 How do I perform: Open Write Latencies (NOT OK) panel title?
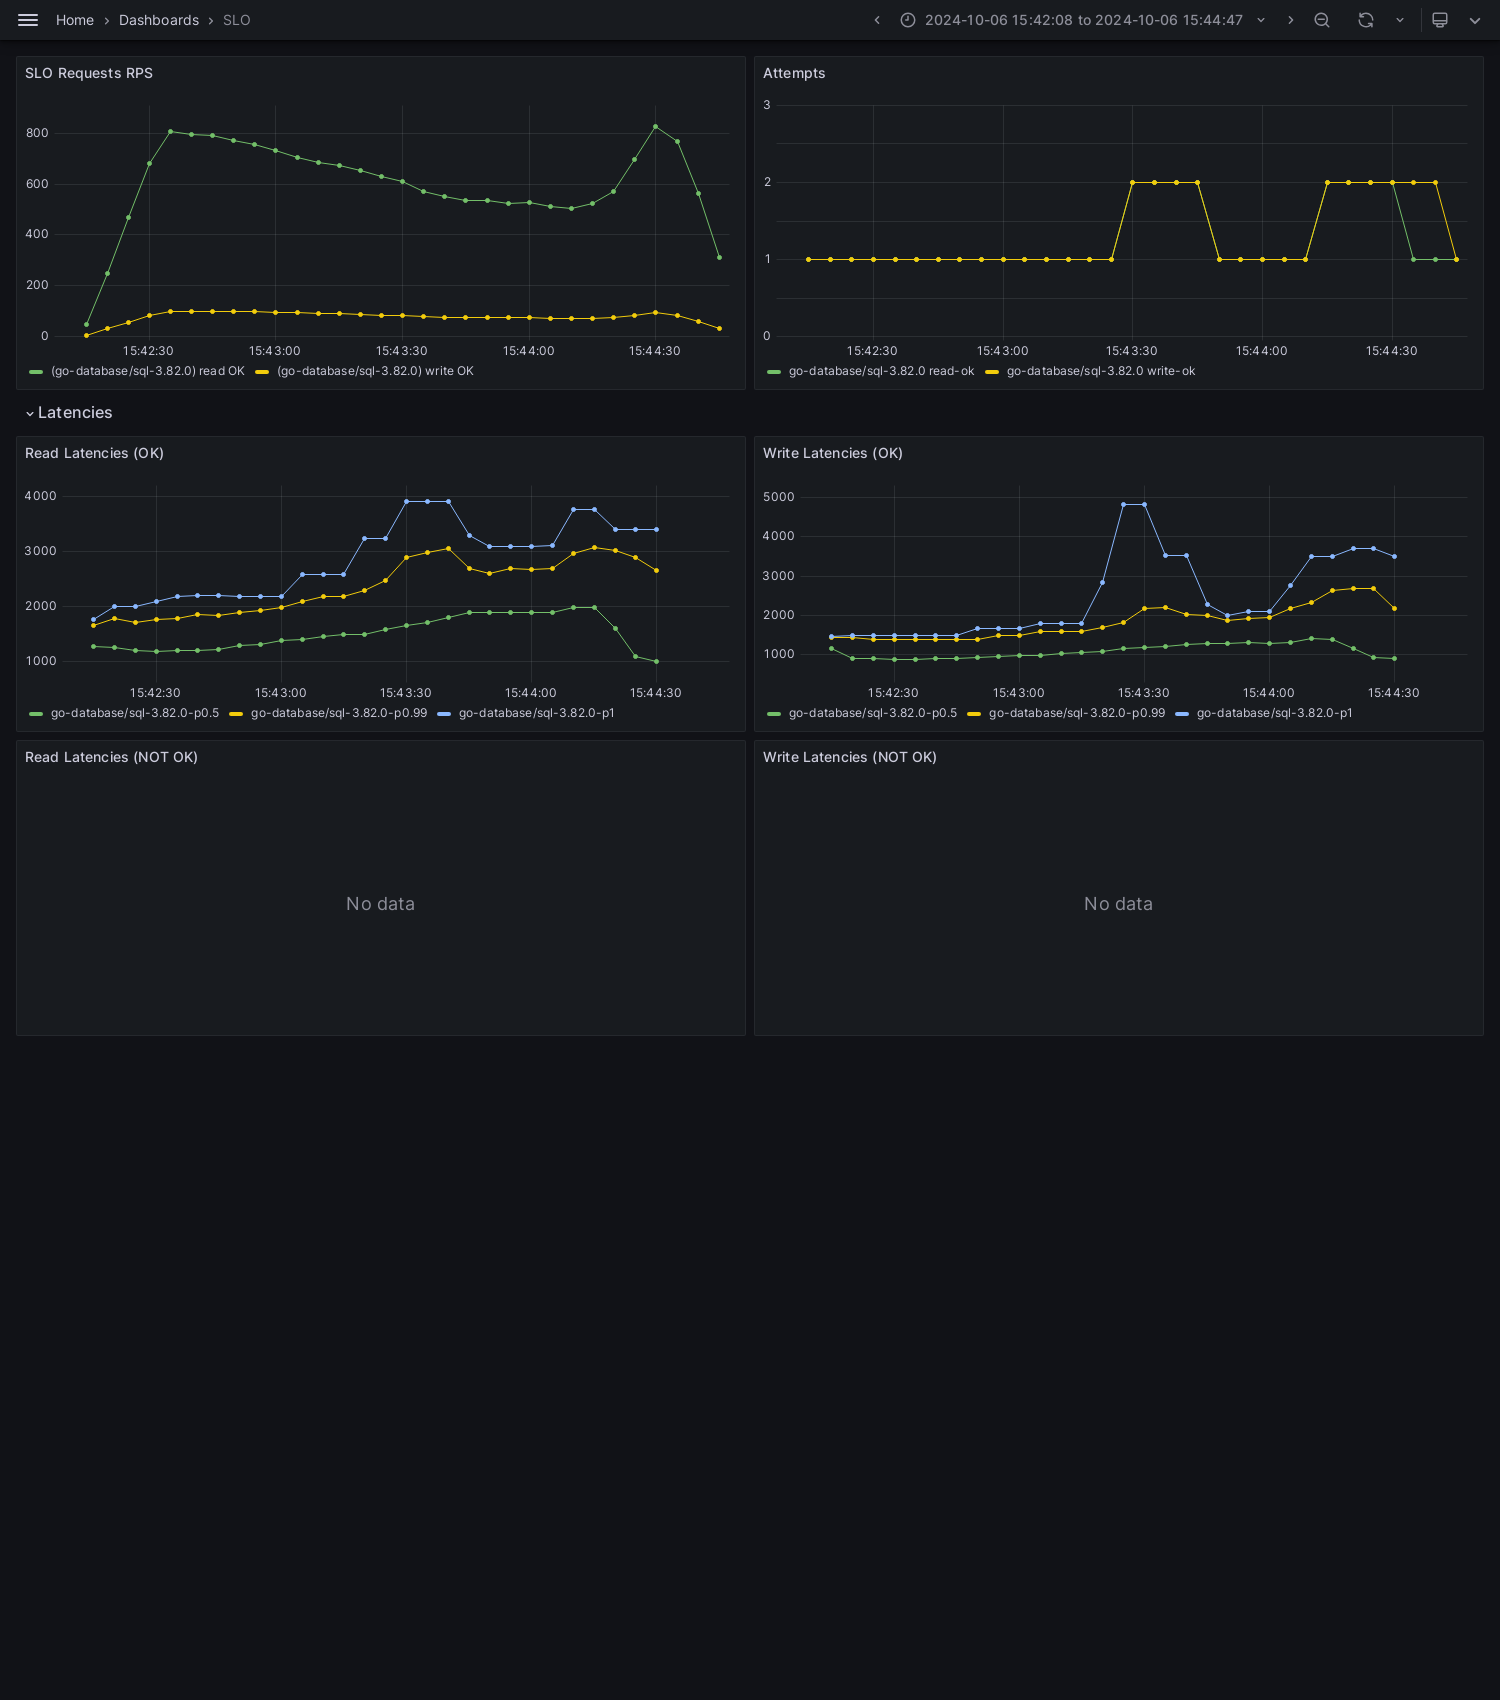(x=850, y=757)
